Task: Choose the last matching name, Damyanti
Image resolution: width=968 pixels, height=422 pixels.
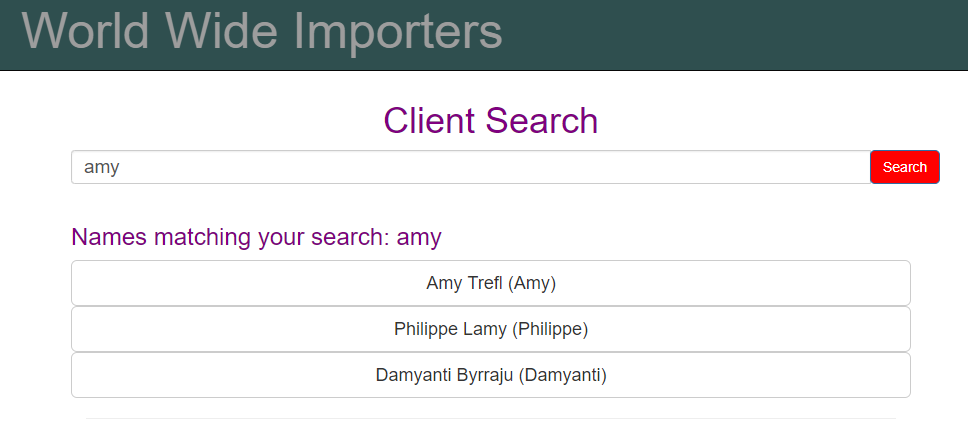Action: point(491,375)
